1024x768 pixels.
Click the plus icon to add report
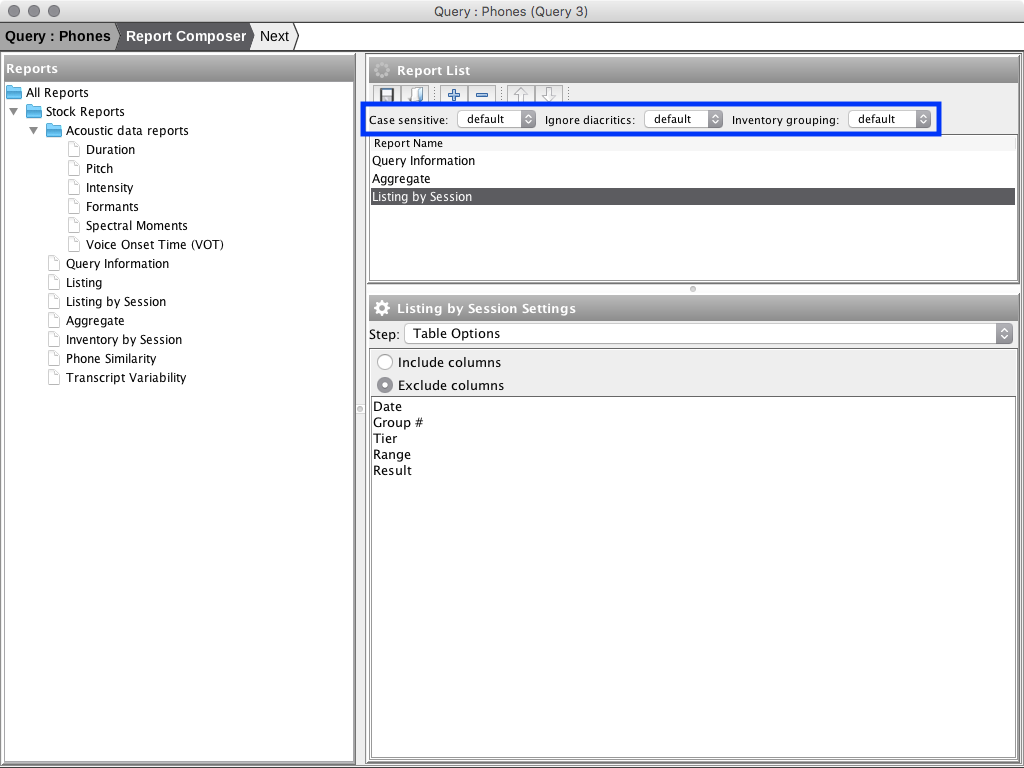pos(454,95)
